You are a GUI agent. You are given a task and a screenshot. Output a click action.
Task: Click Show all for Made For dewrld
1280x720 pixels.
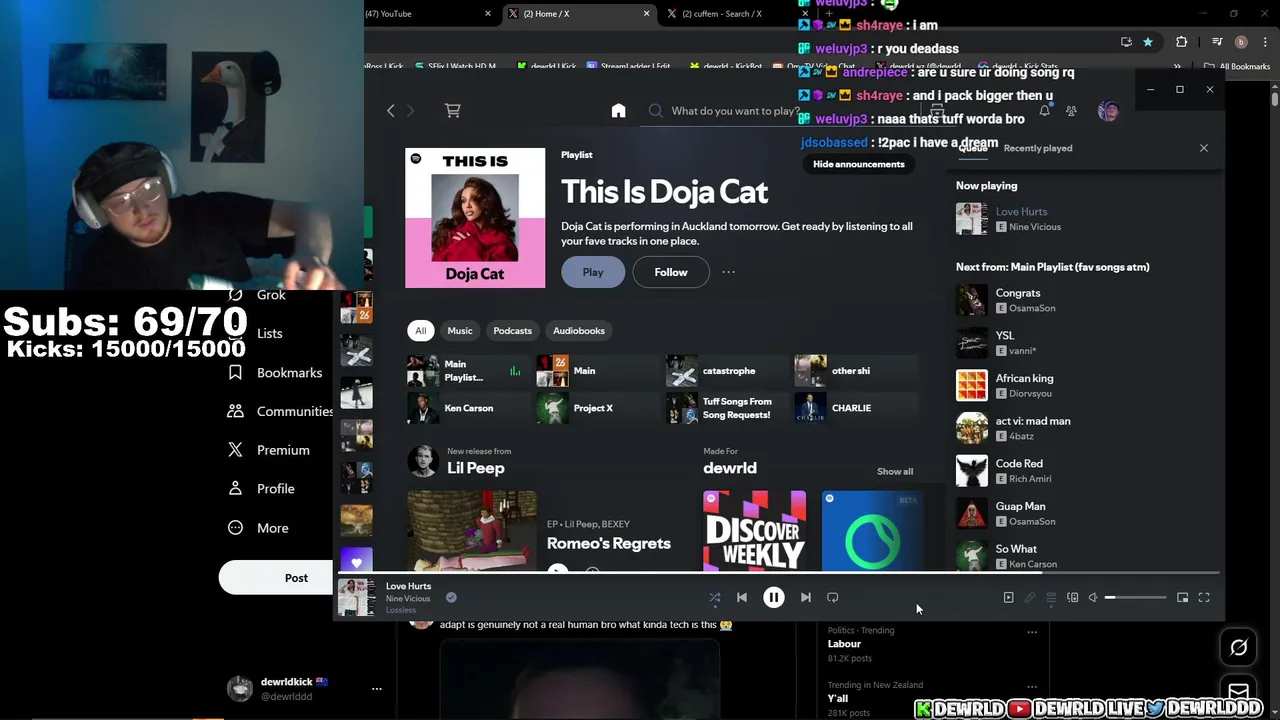[x=895, y=471]
